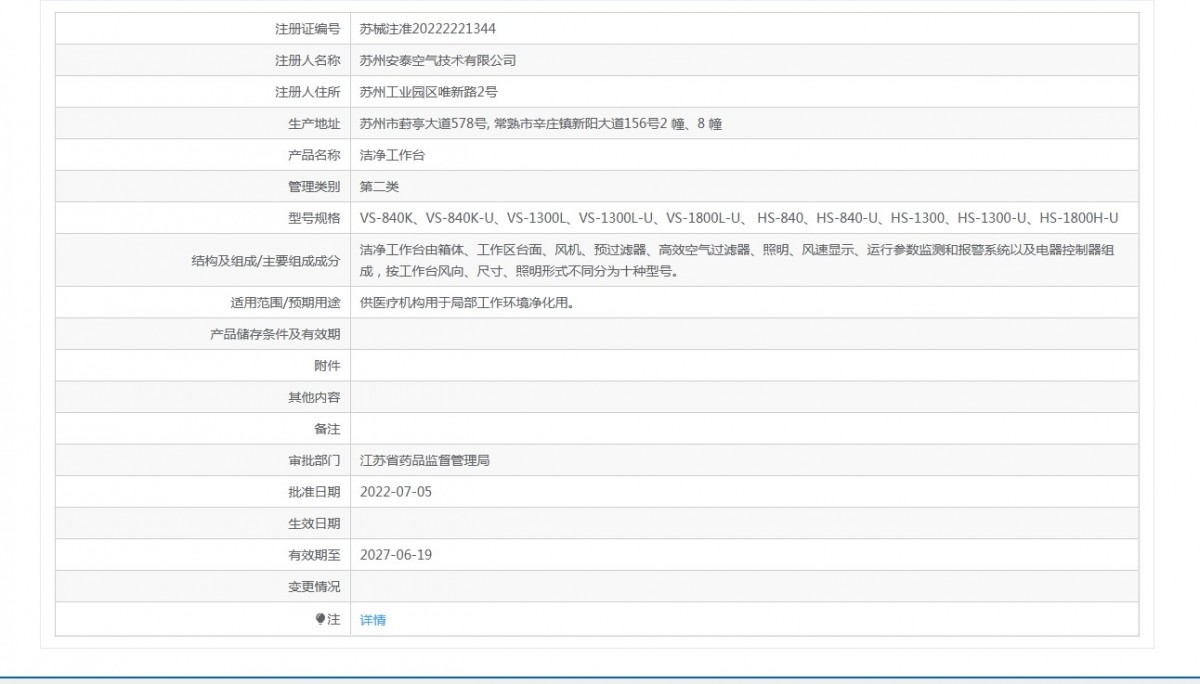Image resolution: width=1200 pixels, height=684 pixels.
Task: Click the product name value 洁净工作台
Action: [392, 156]
